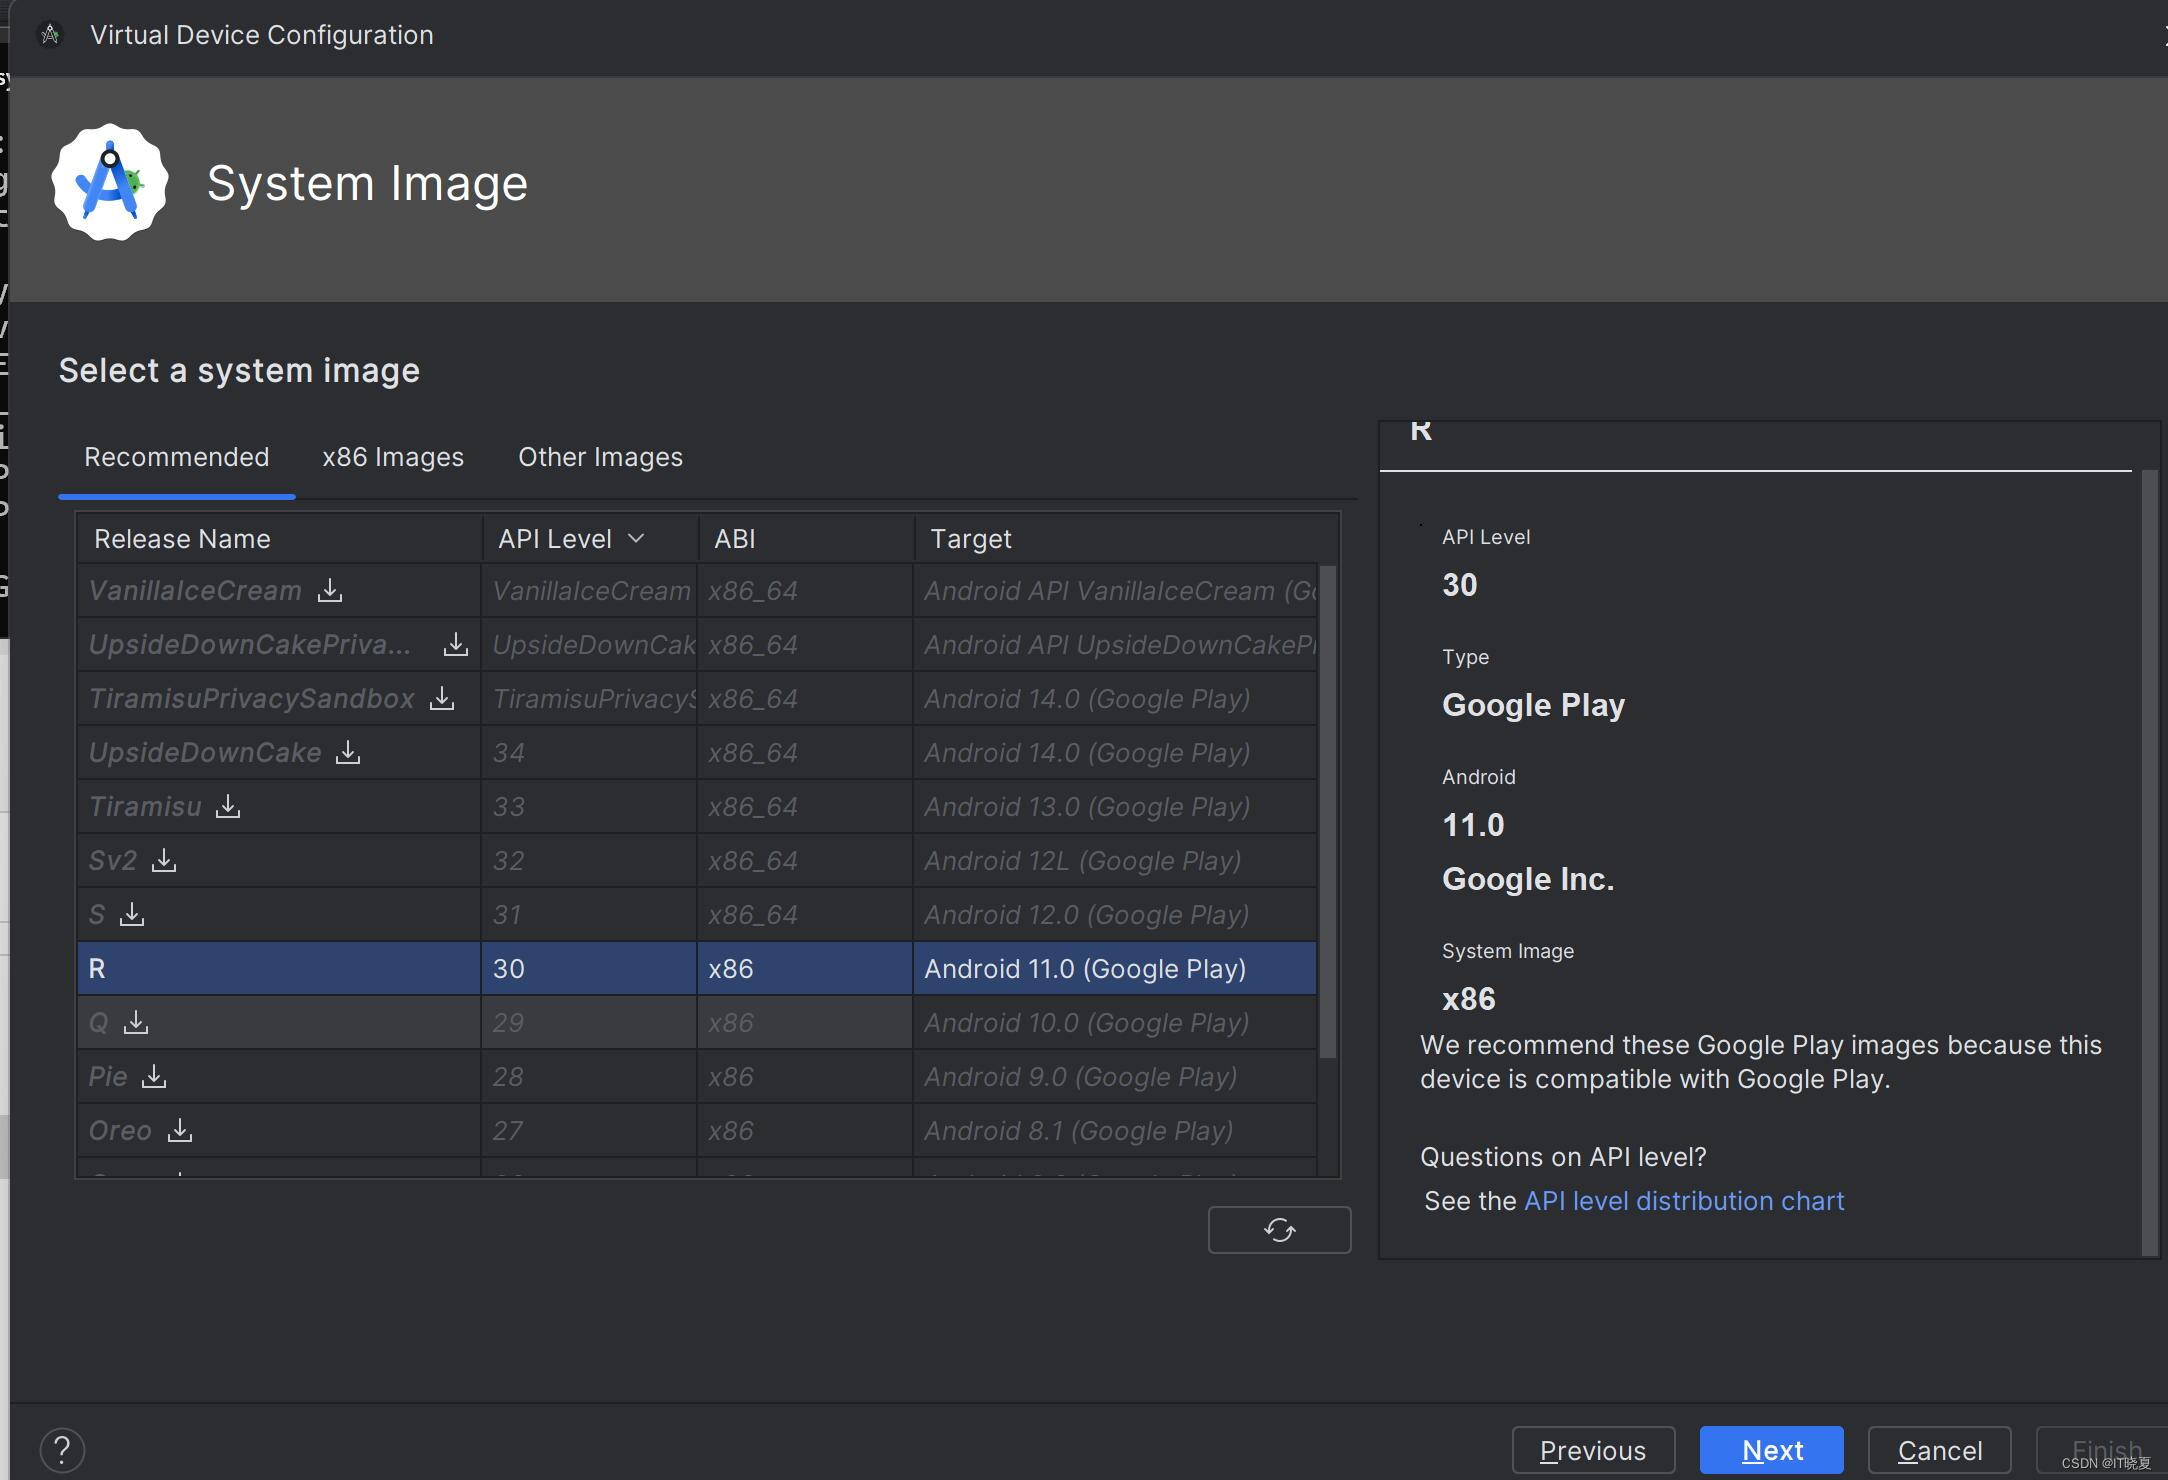Select the Android 11.0 (Google Play) target cell
The image size is (2168, 1480).
pyautogui.click(x=1115, y=969)
